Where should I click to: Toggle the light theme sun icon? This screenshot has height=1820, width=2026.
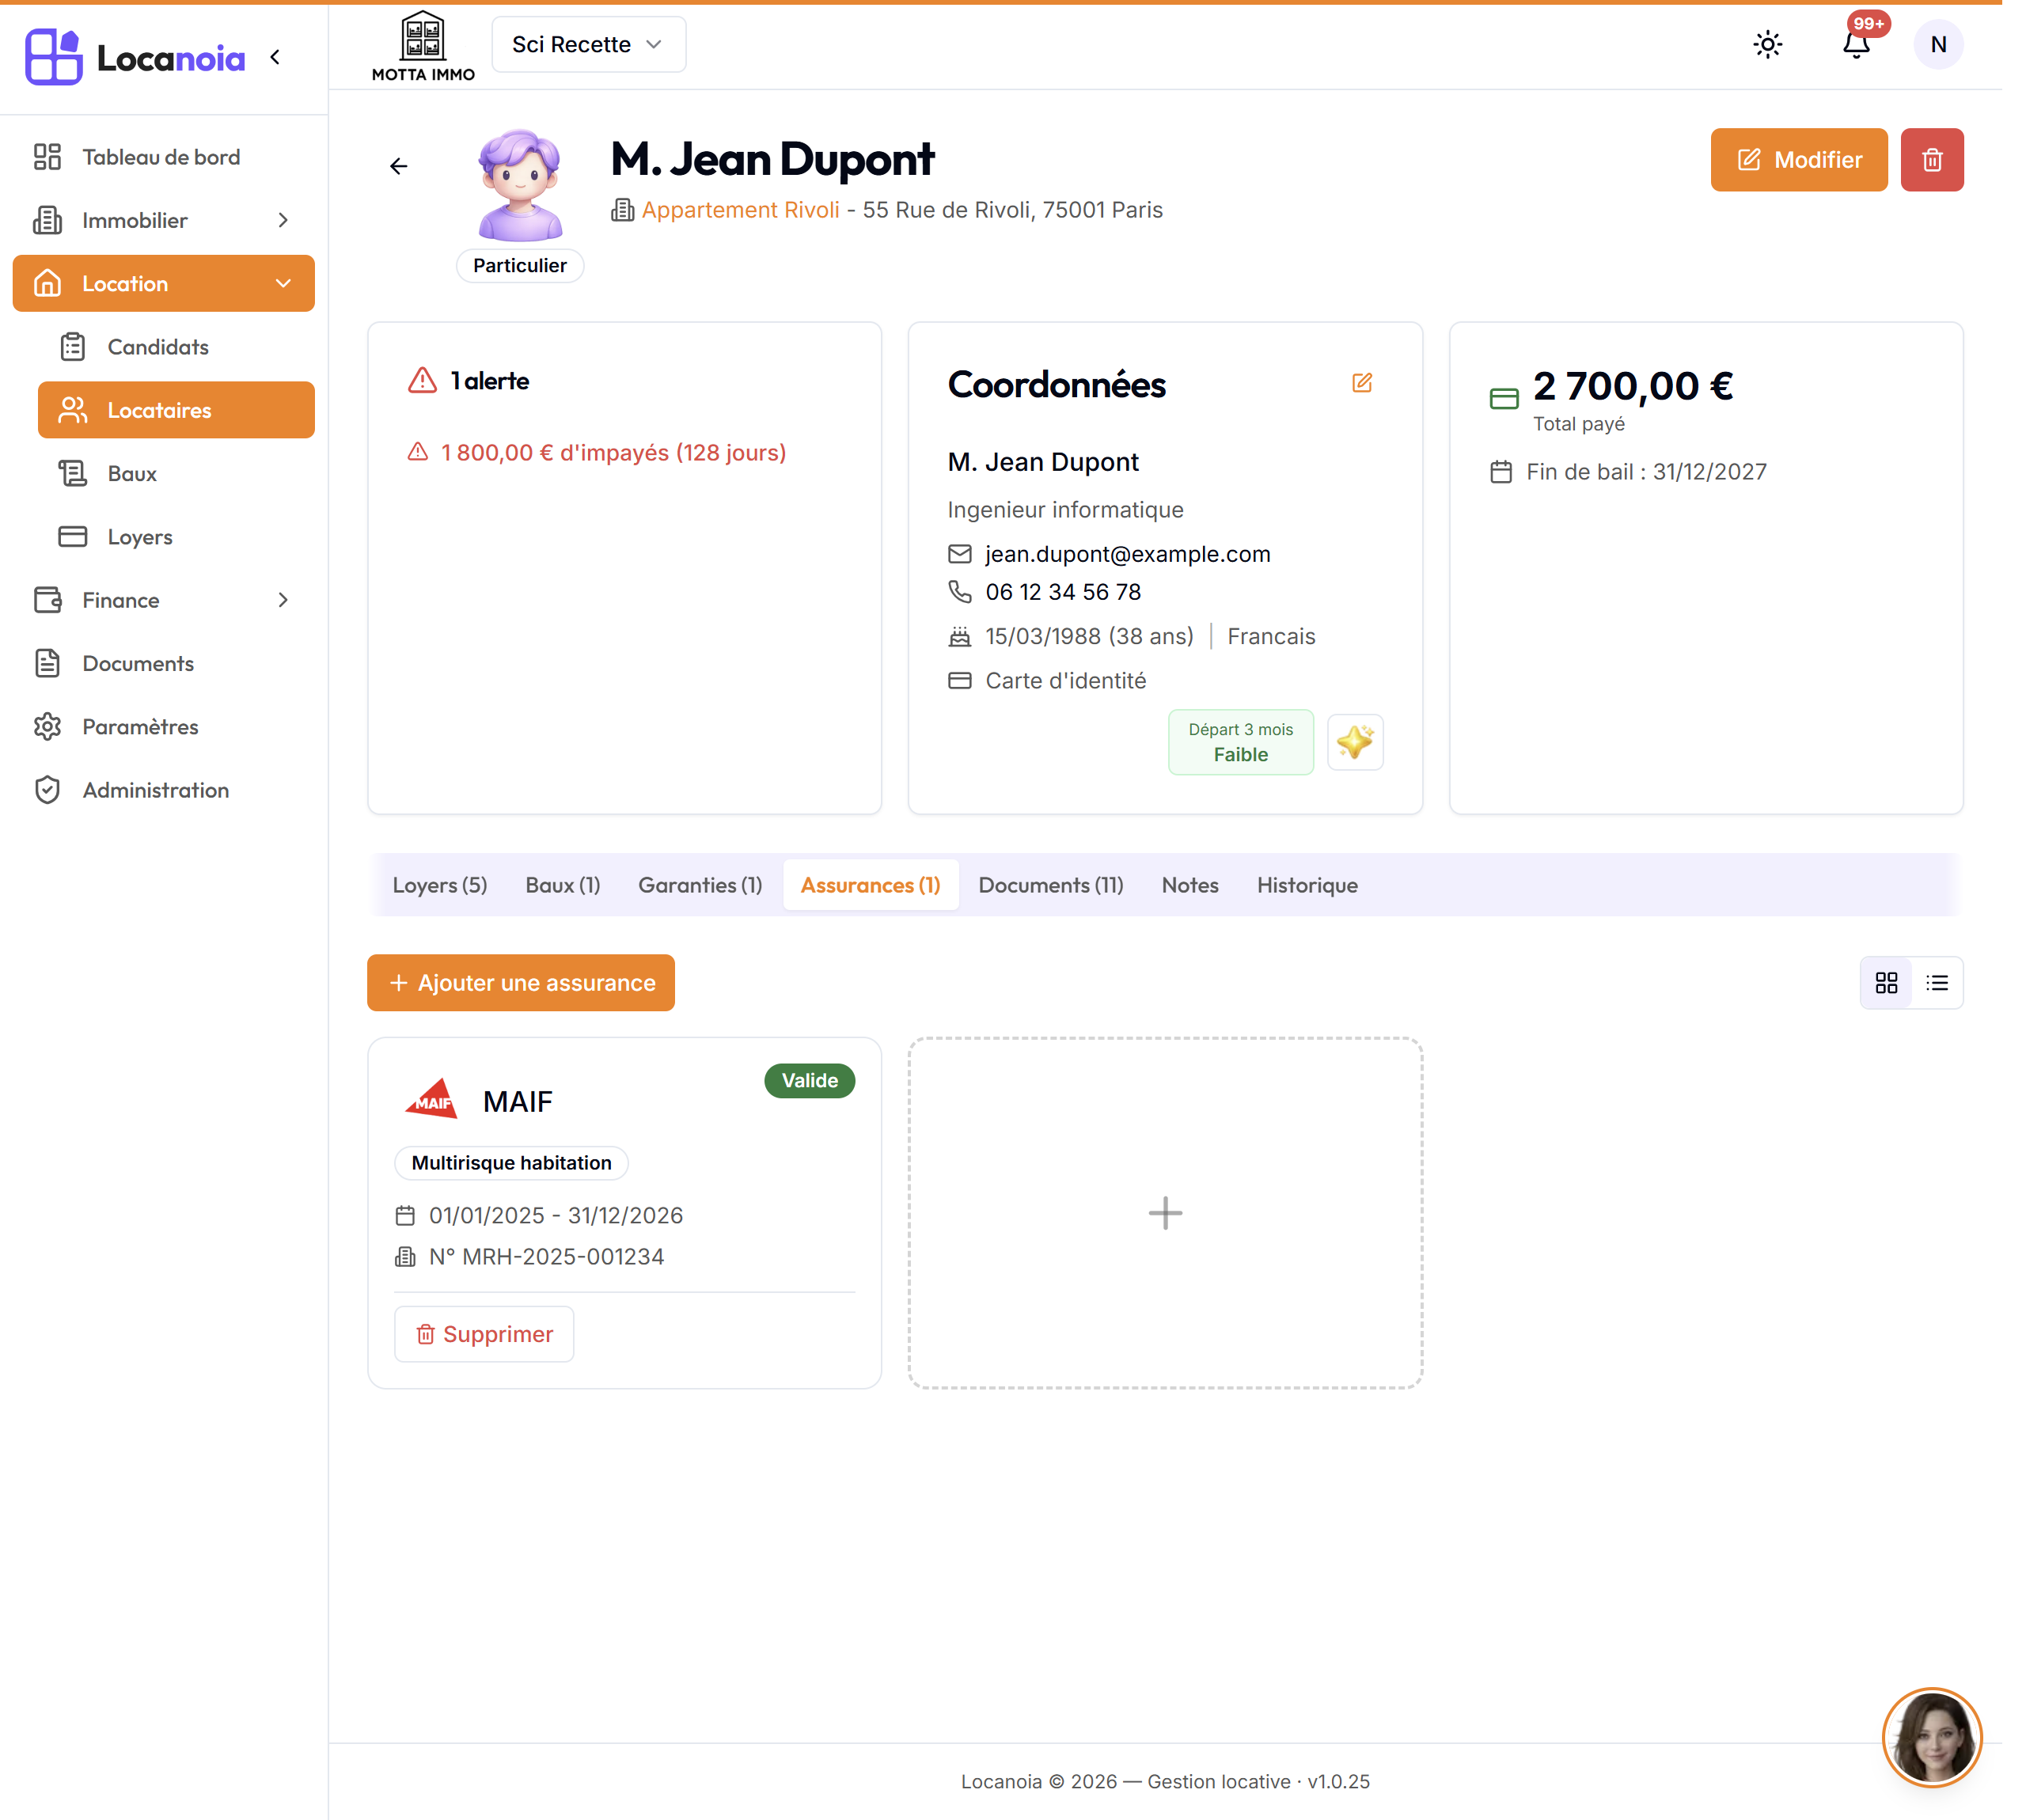pos(1767,45)
